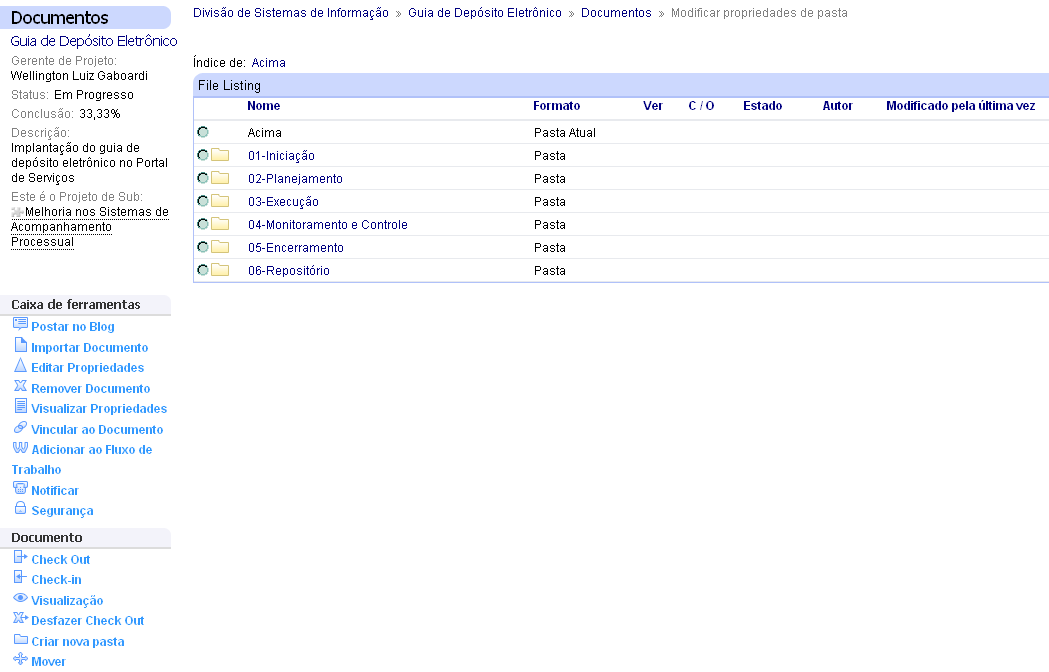The width and height of the screenshot is (1049, 672).
Task: Click the Postar no Blog icon
Action: click(20, 325)
